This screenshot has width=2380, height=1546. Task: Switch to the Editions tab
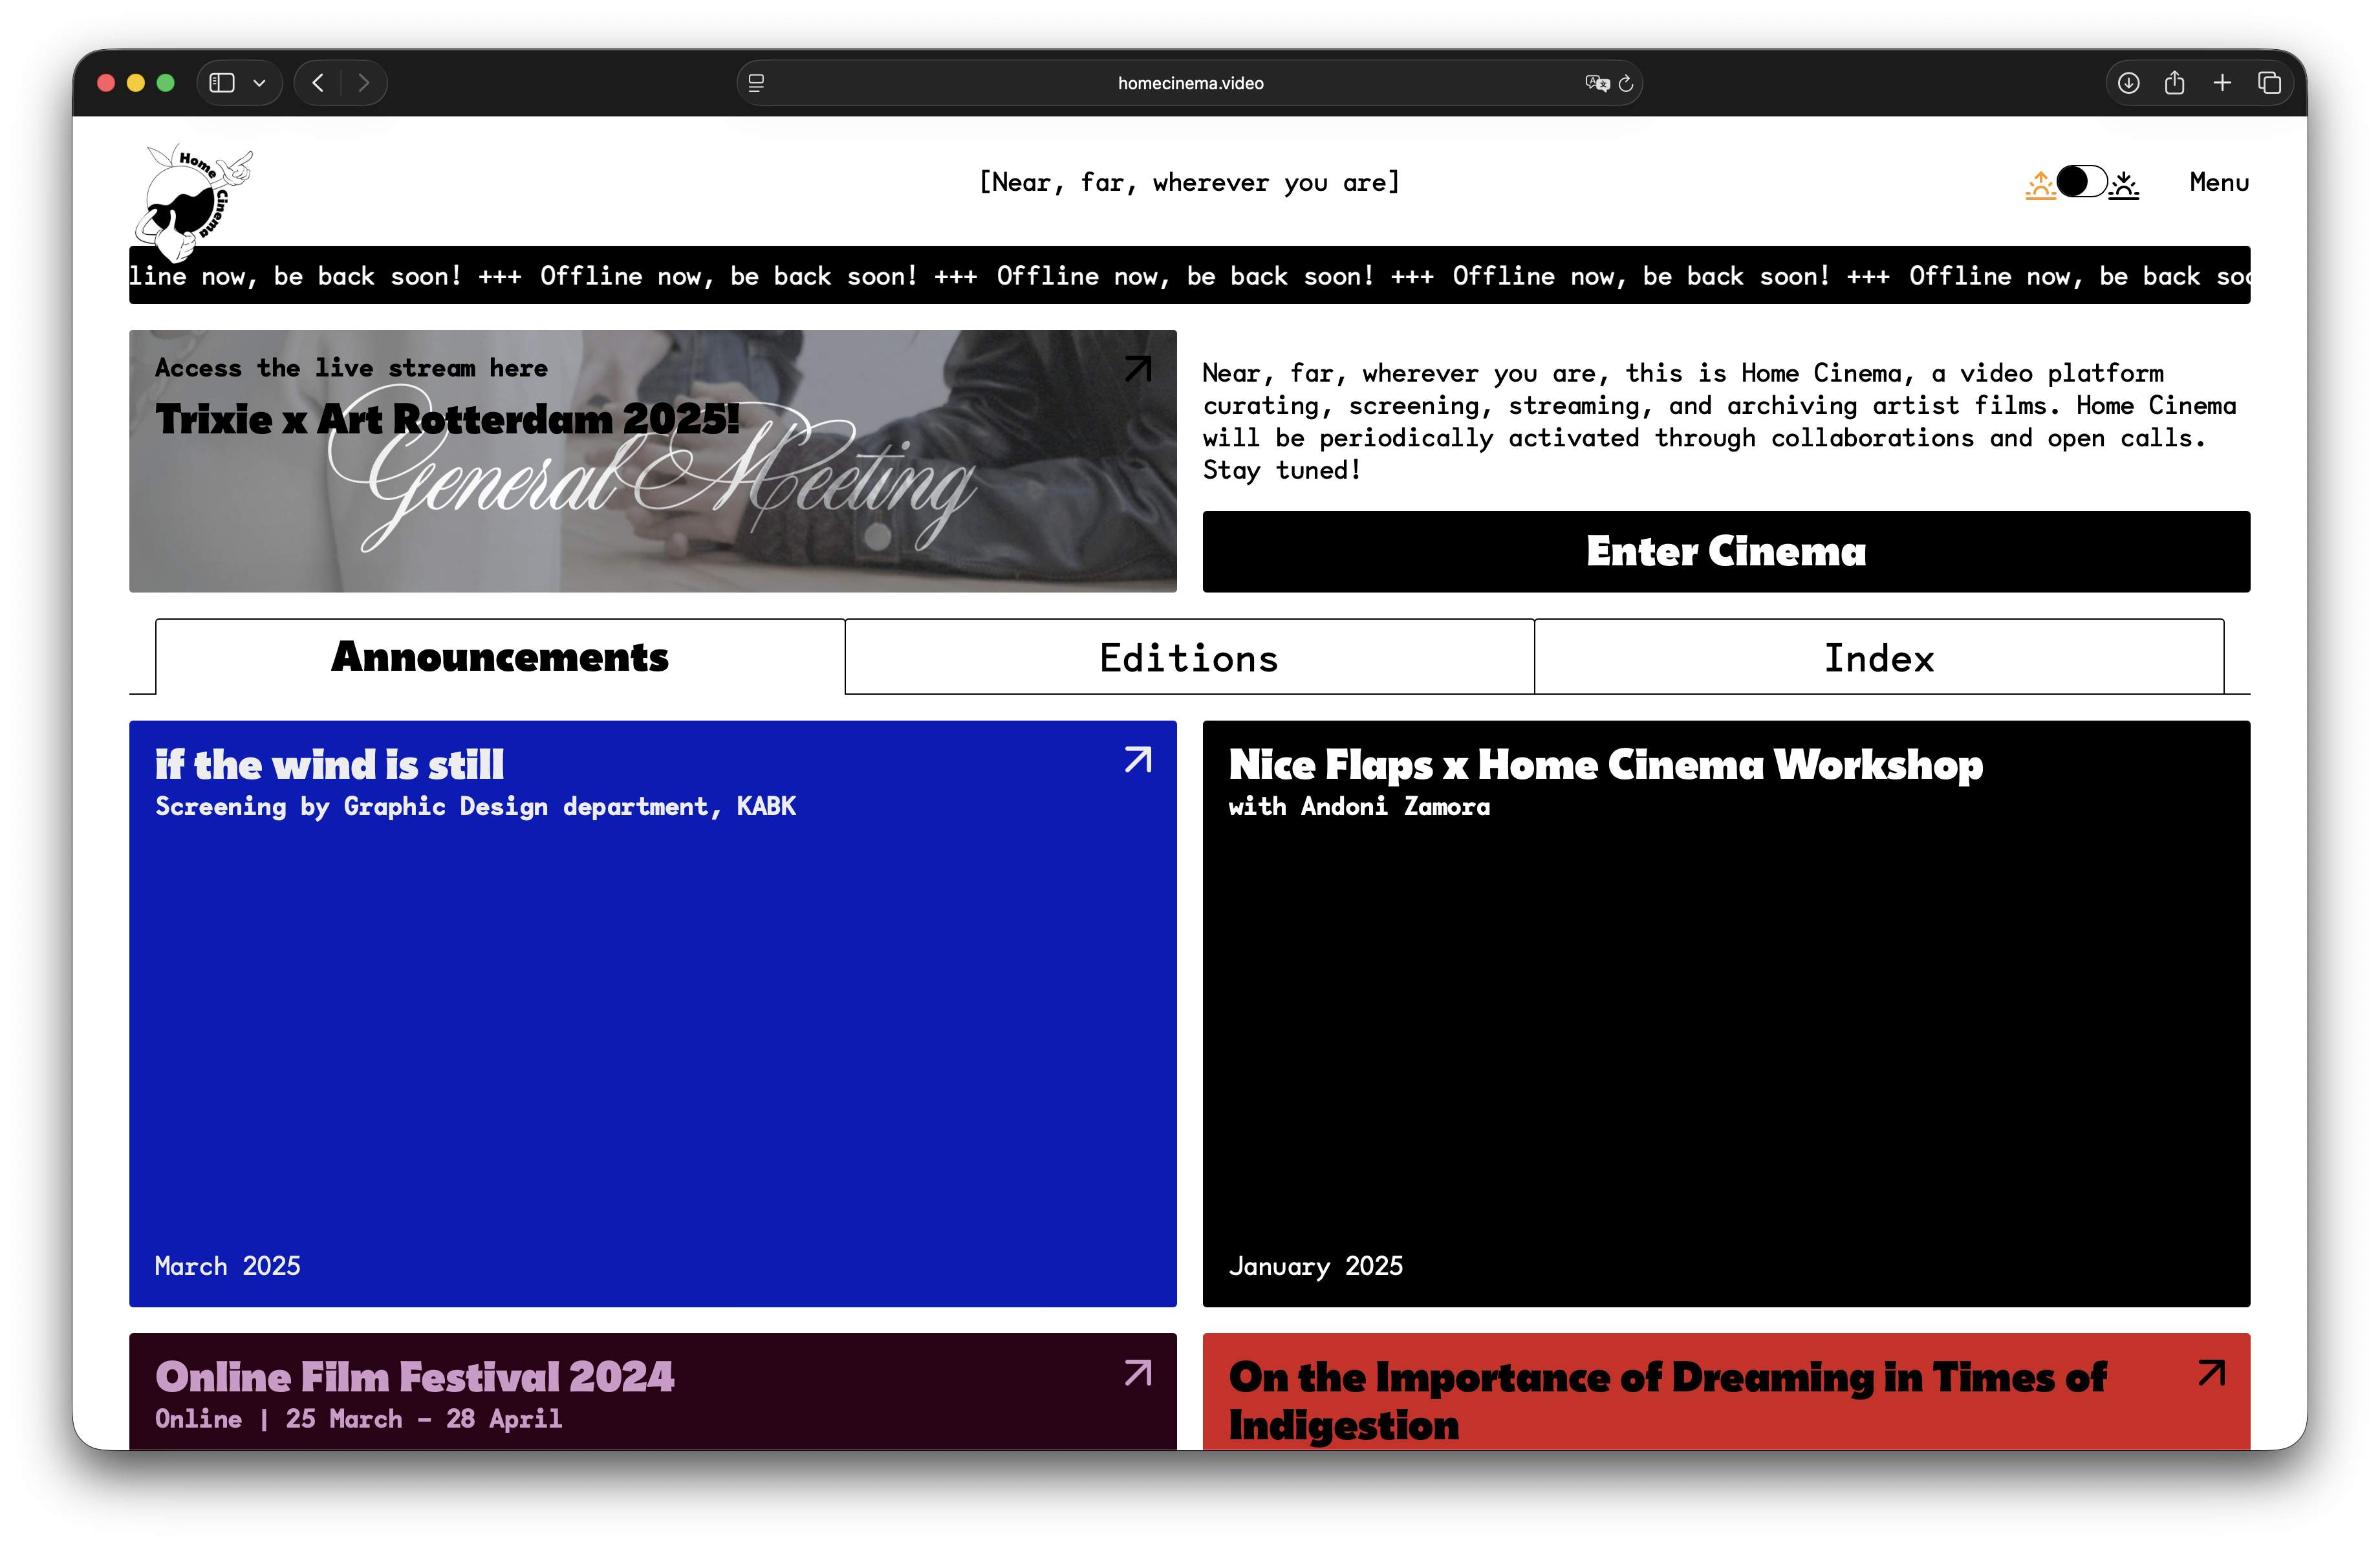coord(1188,657)
